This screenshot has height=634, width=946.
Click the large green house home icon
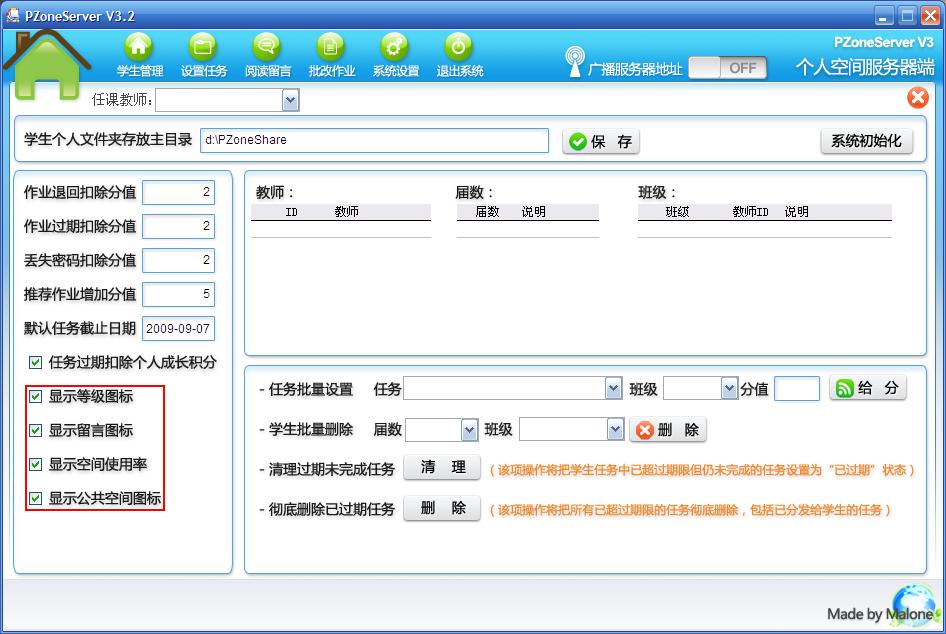point(47,65)
